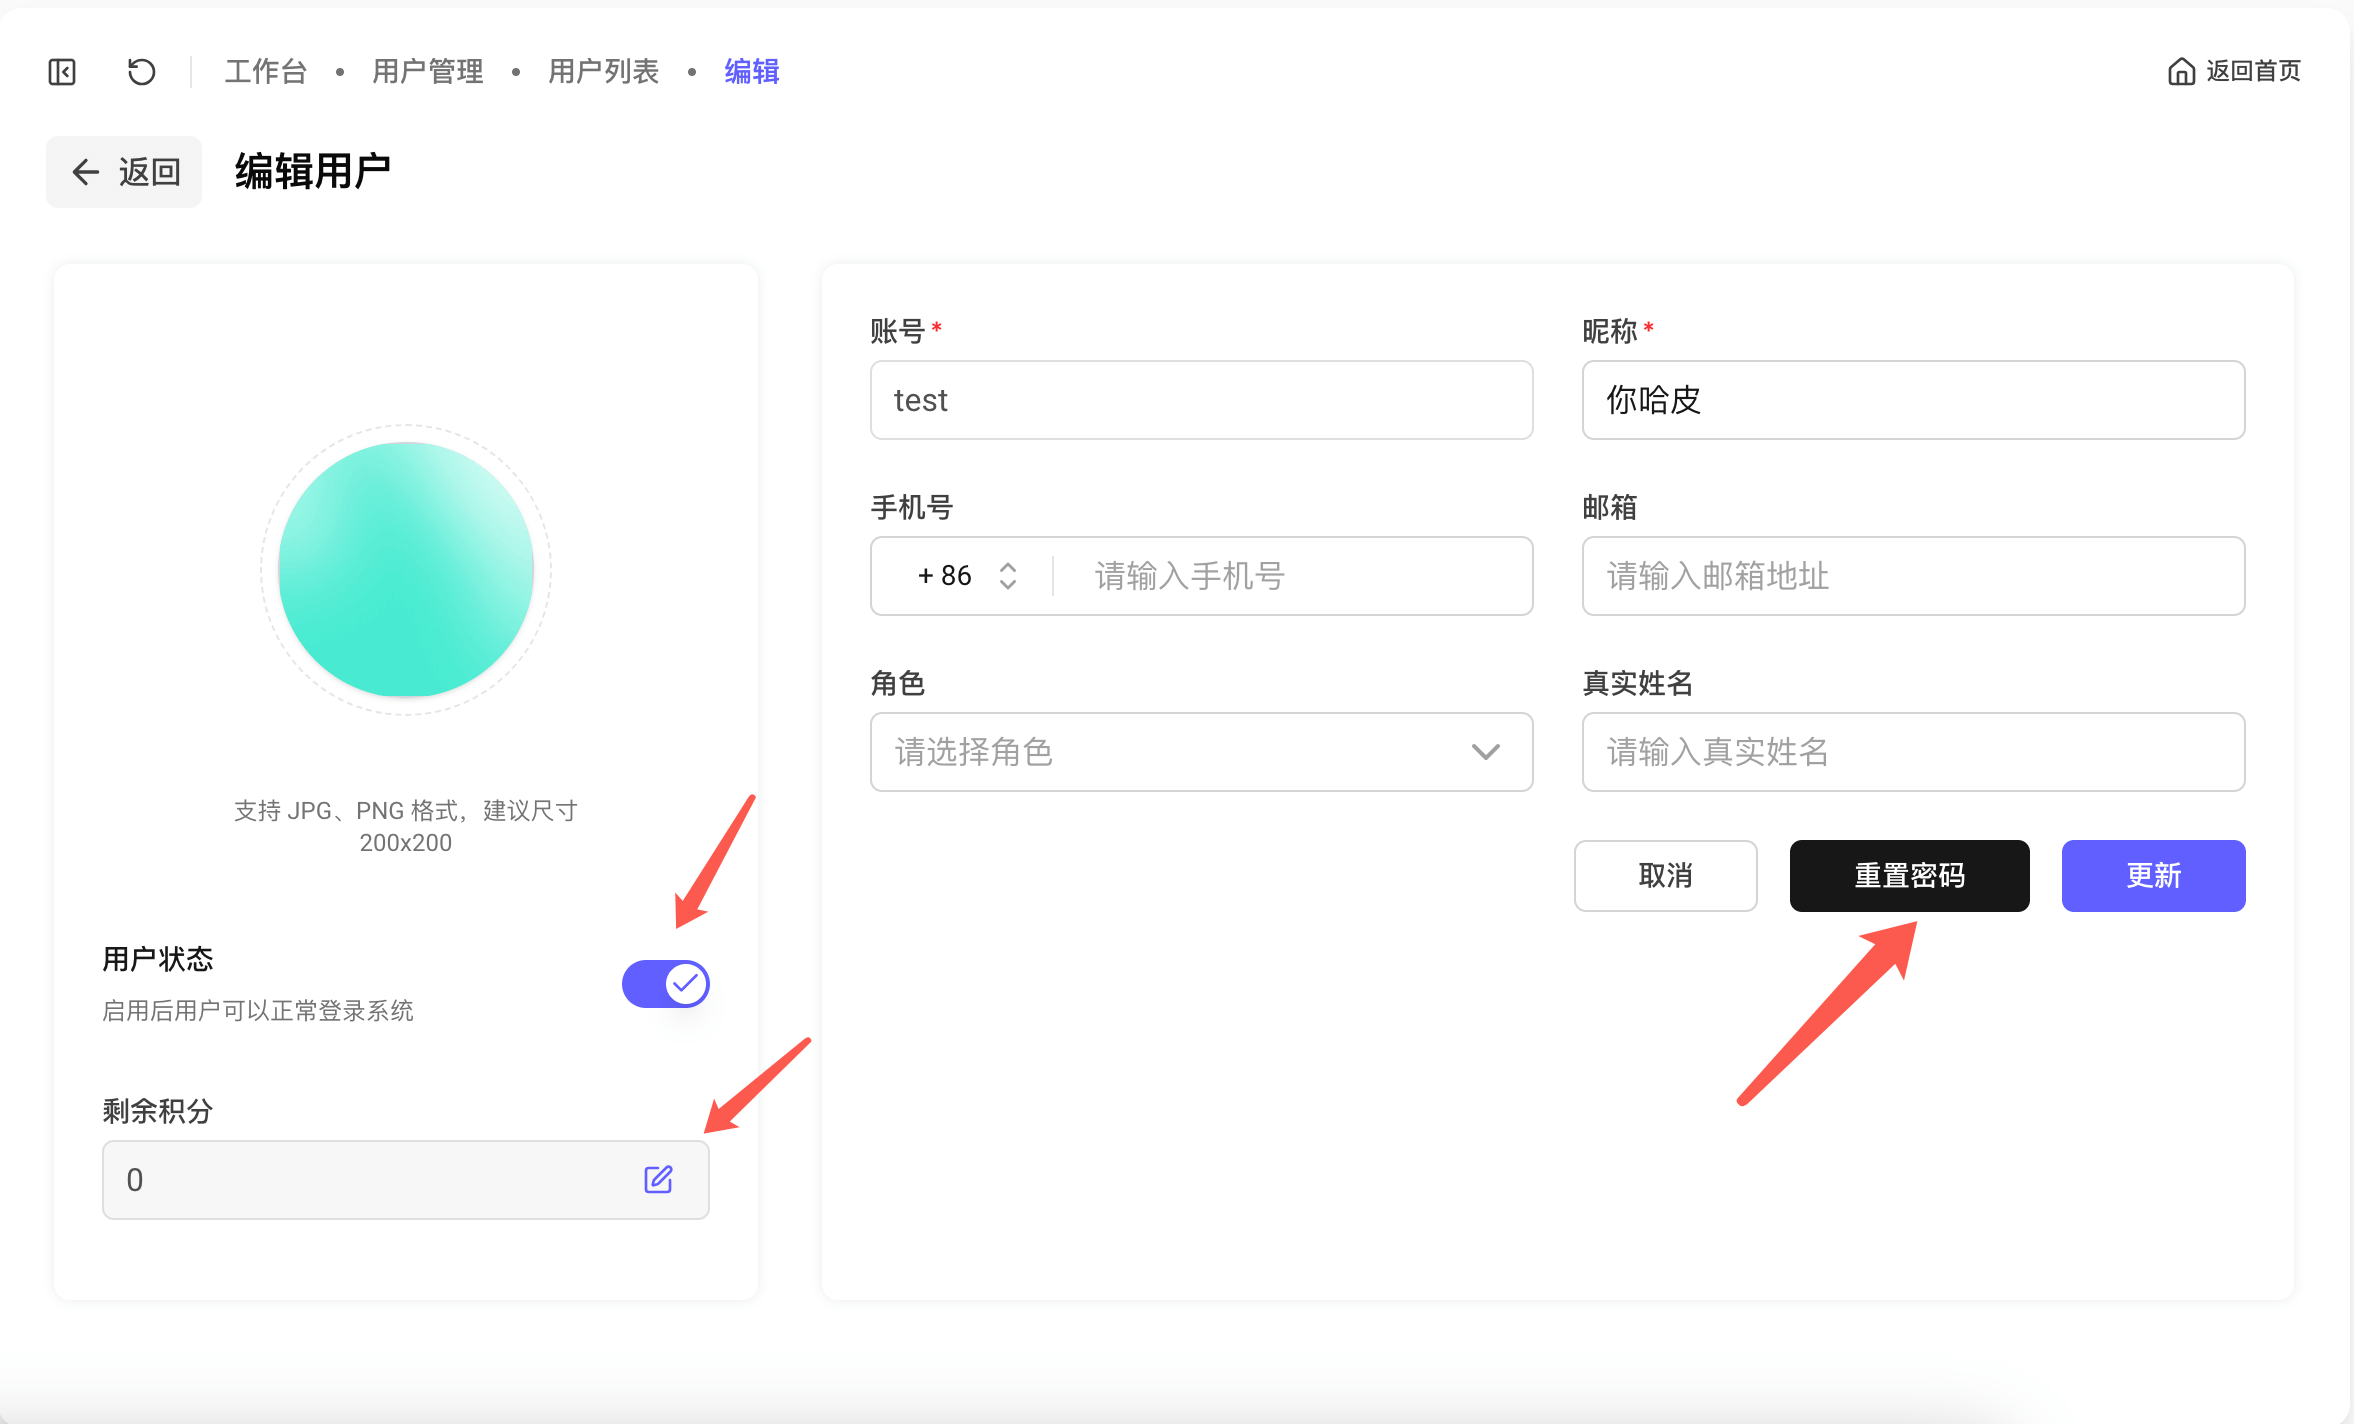
Task: Open the +86 country code selector
Action: click(x=945, y=576)
